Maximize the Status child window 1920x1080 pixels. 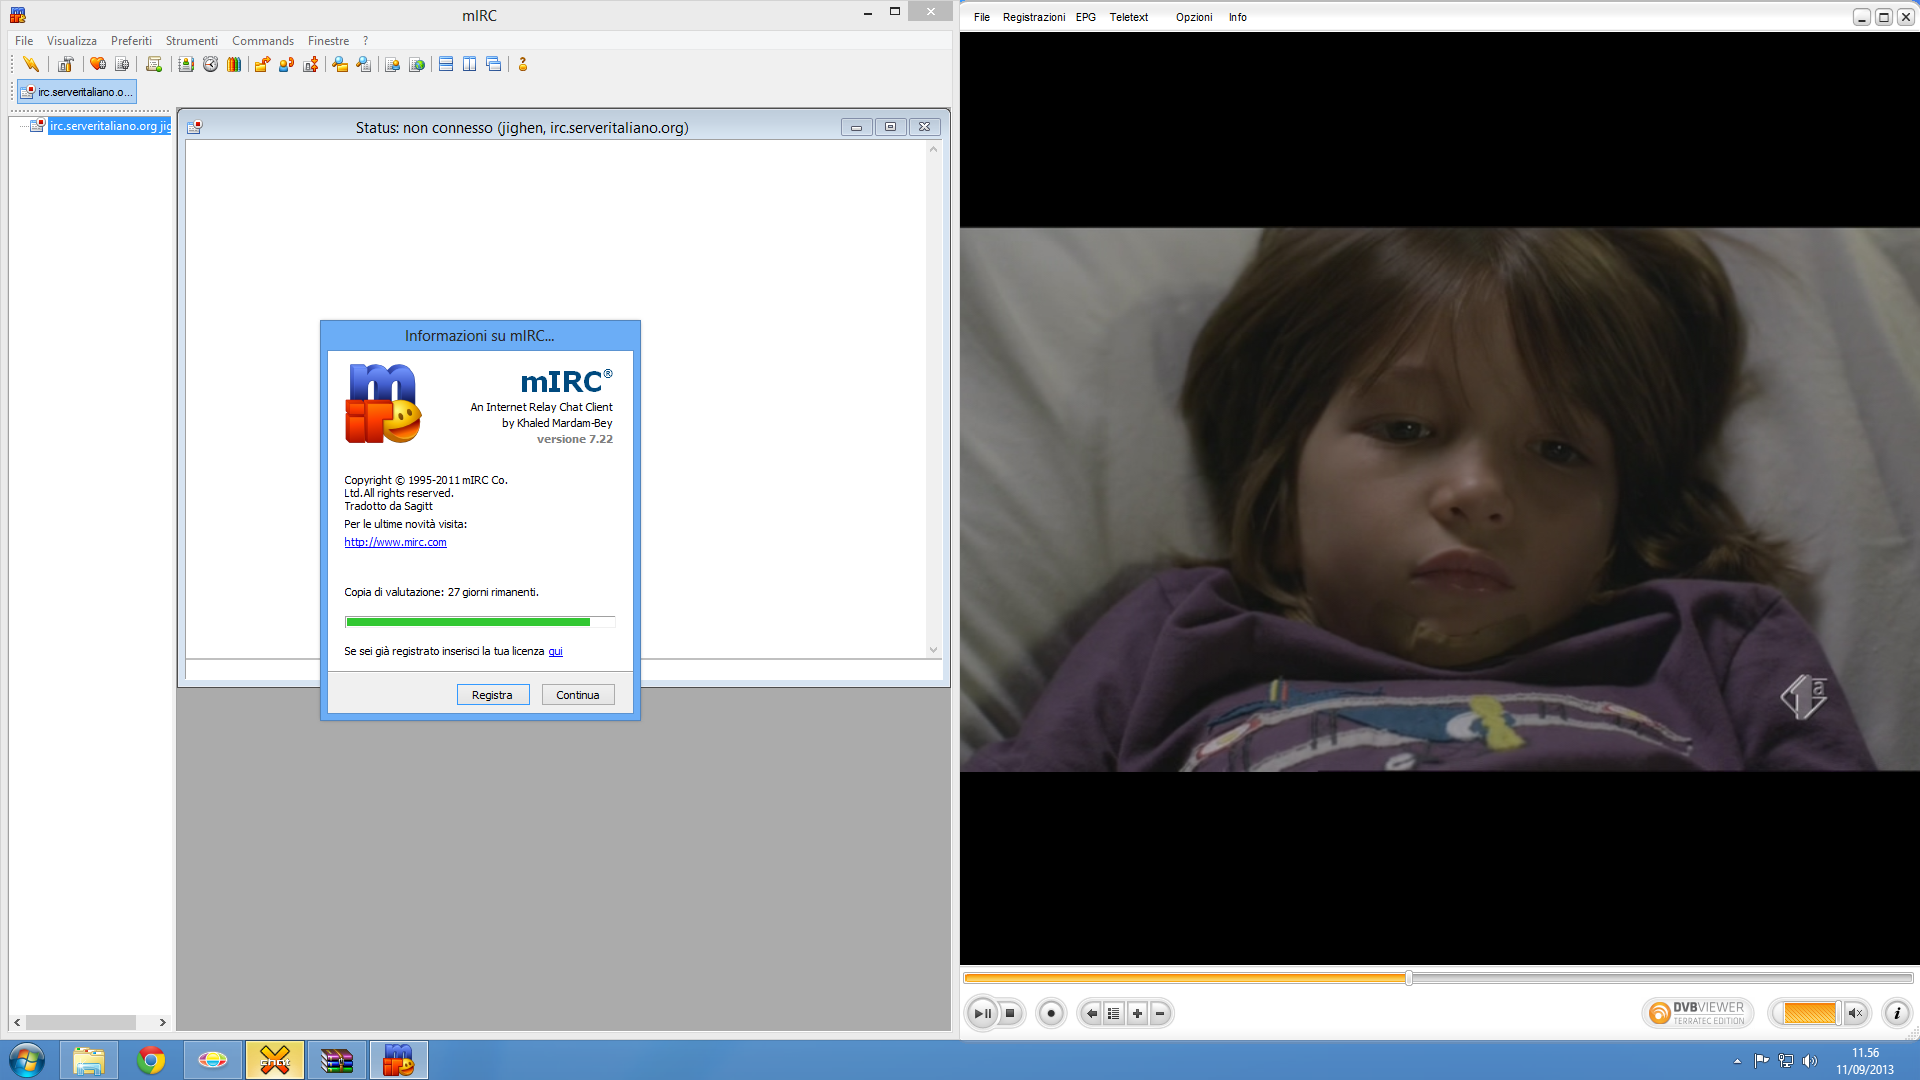coord(890,127)
